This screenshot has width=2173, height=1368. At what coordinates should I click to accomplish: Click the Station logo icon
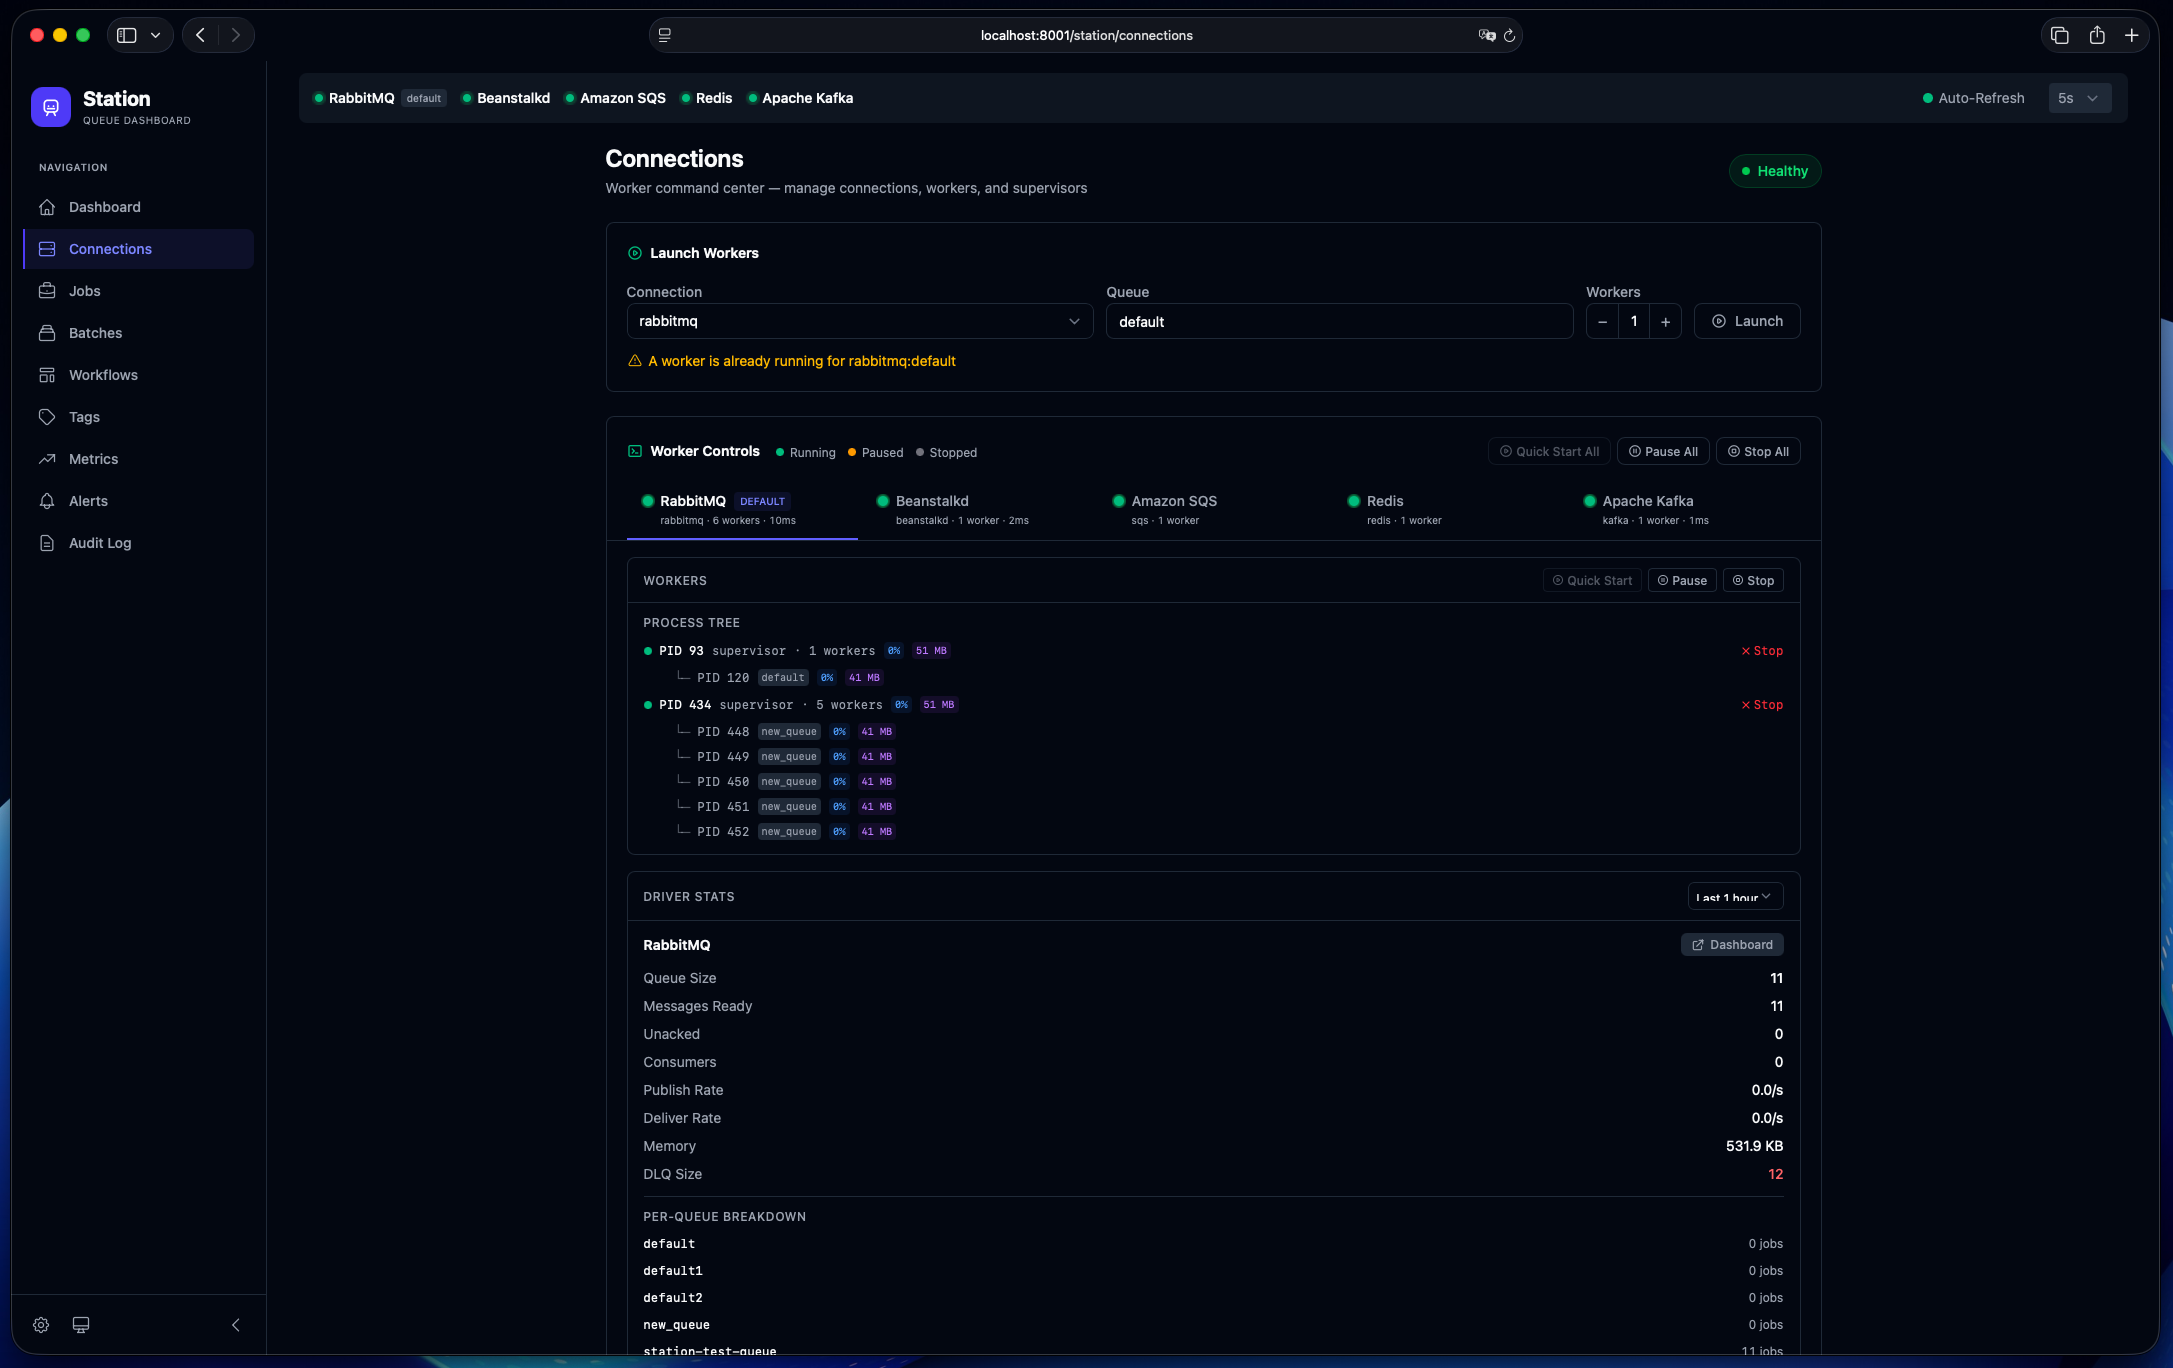pos(50,107)
